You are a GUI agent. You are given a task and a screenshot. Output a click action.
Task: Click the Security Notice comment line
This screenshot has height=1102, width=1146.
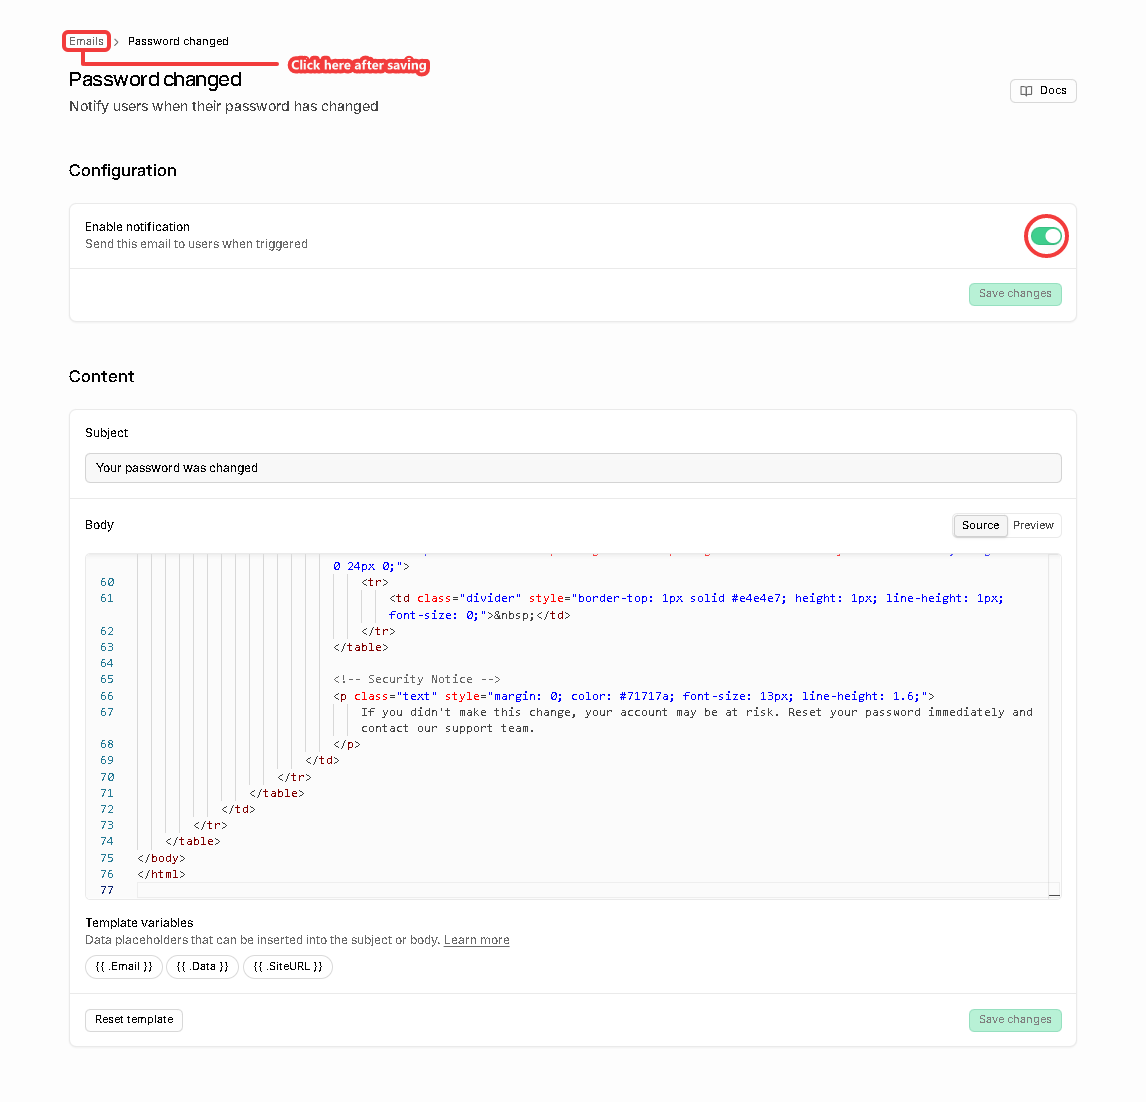tap(417, 680)
